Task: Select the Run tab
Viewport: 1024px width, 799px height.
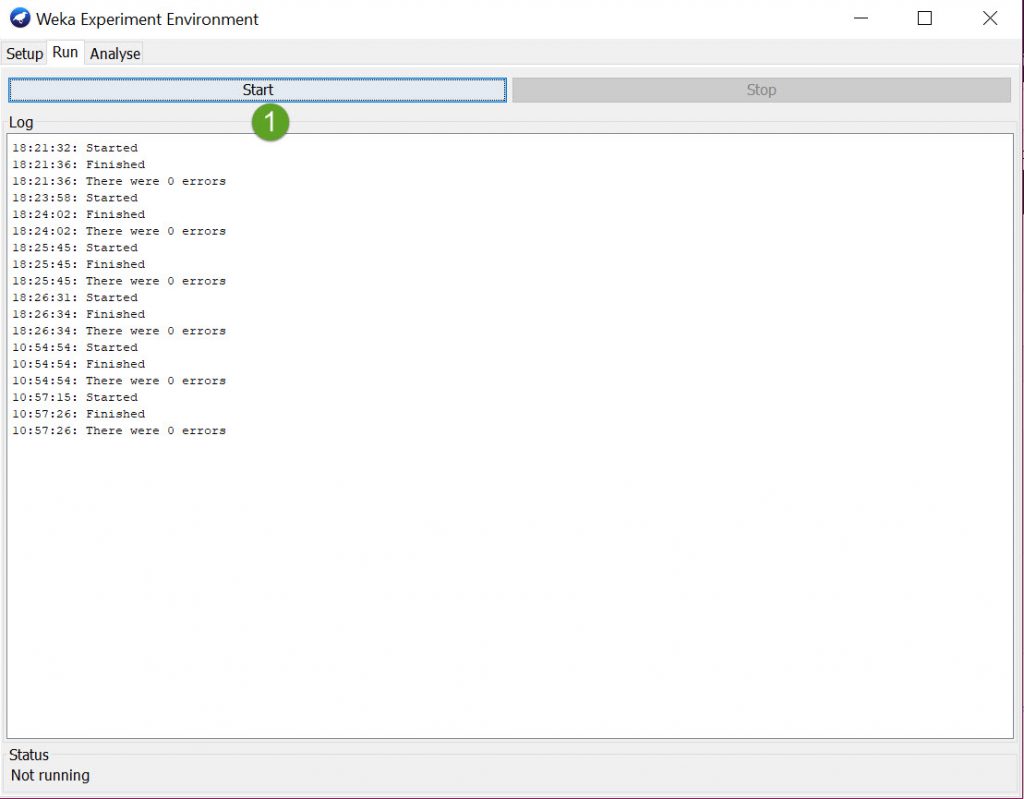Action: [65, 53]
